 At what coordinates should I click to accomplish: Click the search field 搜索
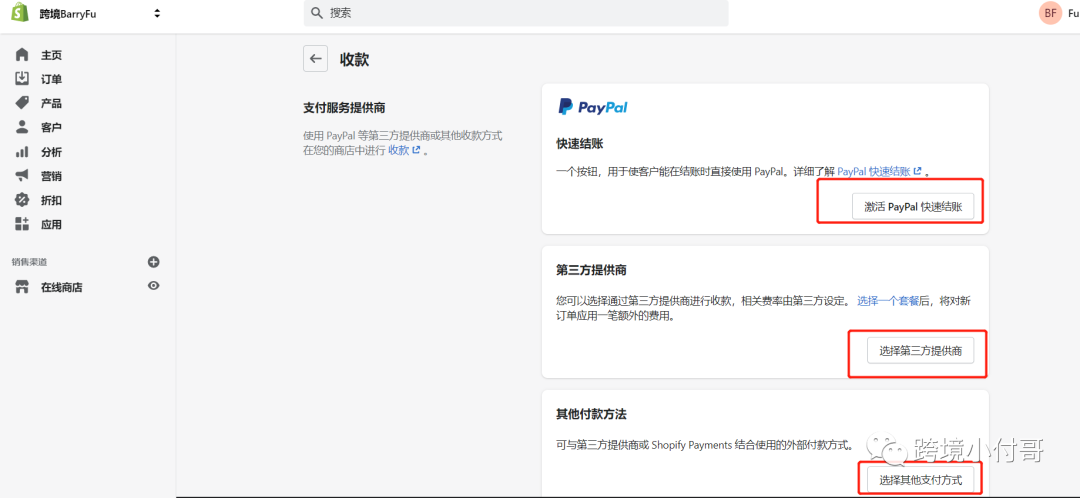(516, 13)
